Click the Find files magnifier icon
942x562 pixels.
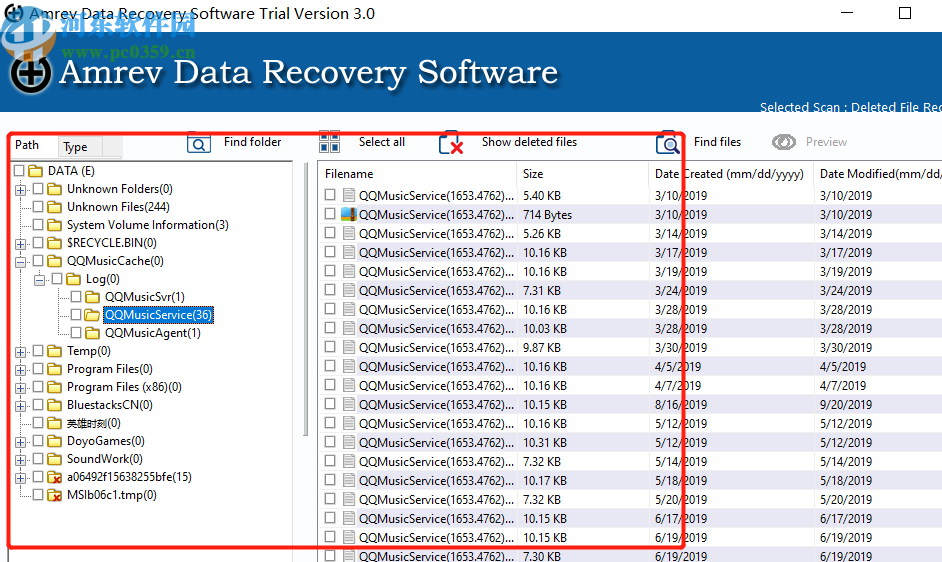(x=667, y=144)
